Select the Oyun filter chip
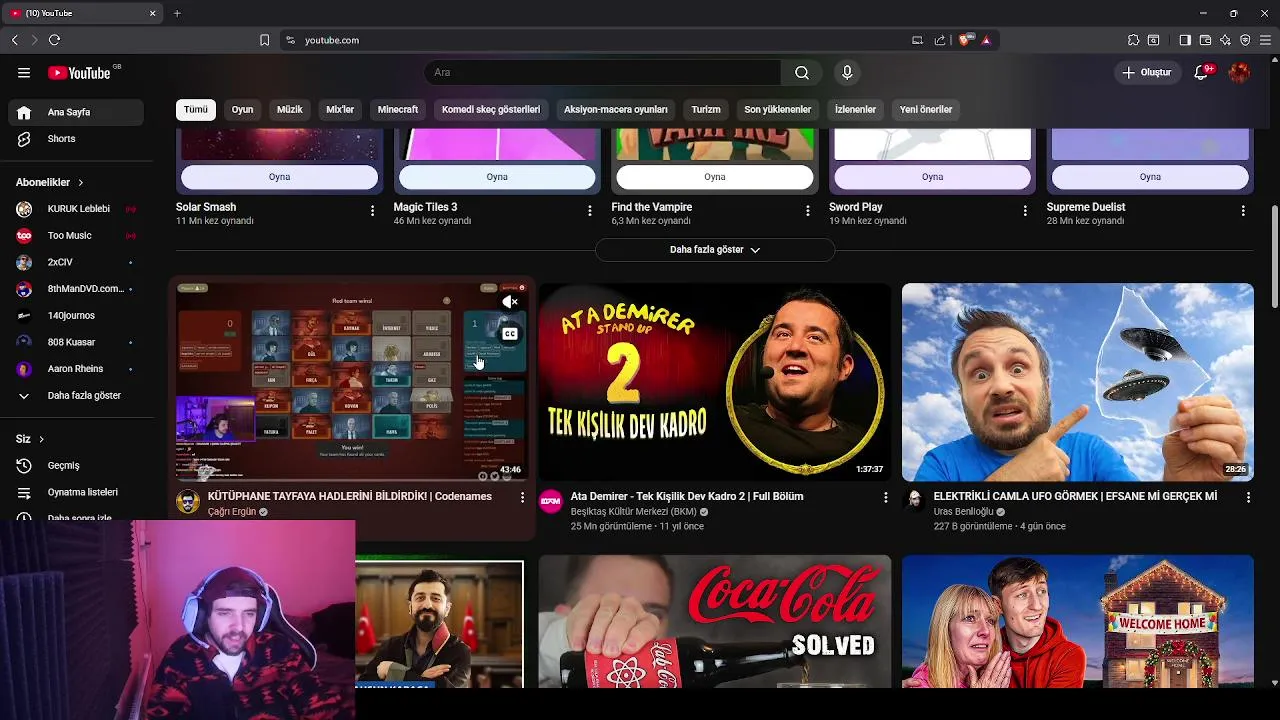 click(243, 110)
